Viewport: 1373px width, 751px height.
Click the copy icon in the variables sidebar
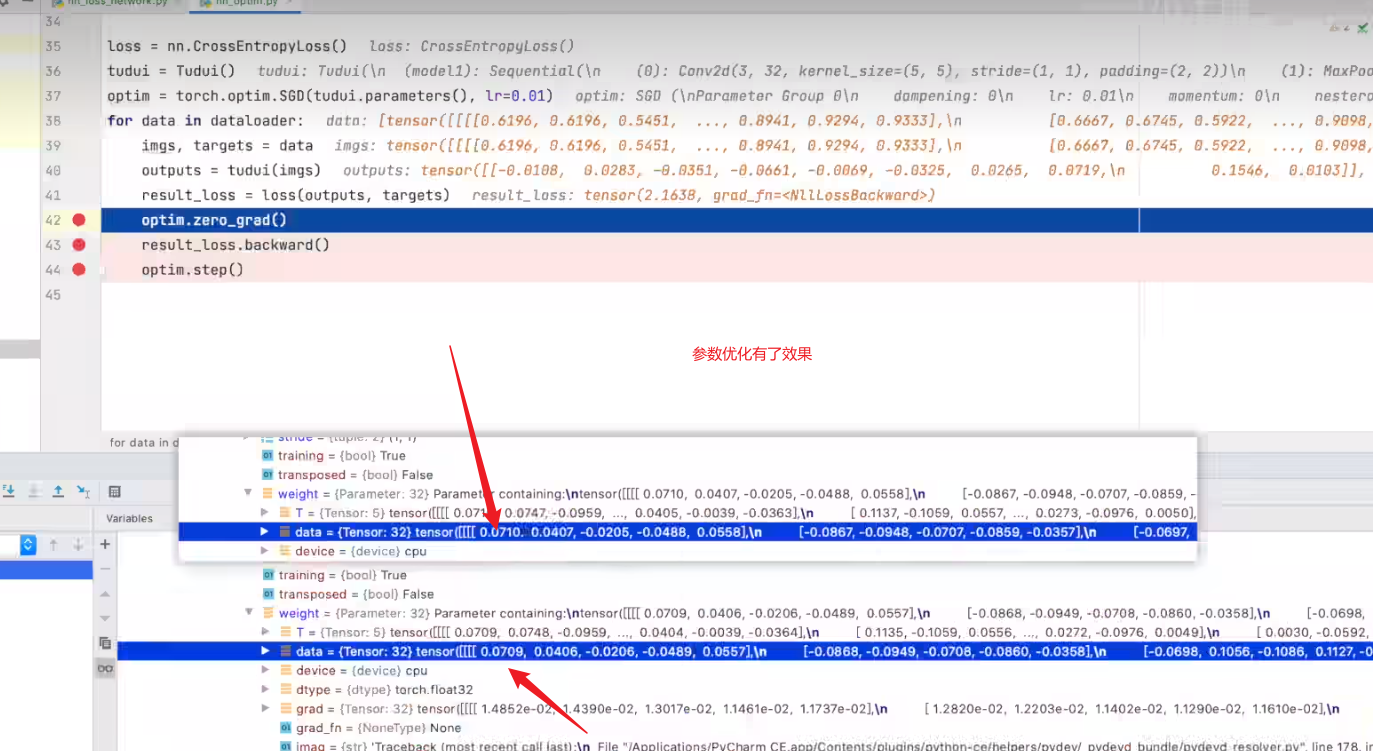tap(105, 643)
